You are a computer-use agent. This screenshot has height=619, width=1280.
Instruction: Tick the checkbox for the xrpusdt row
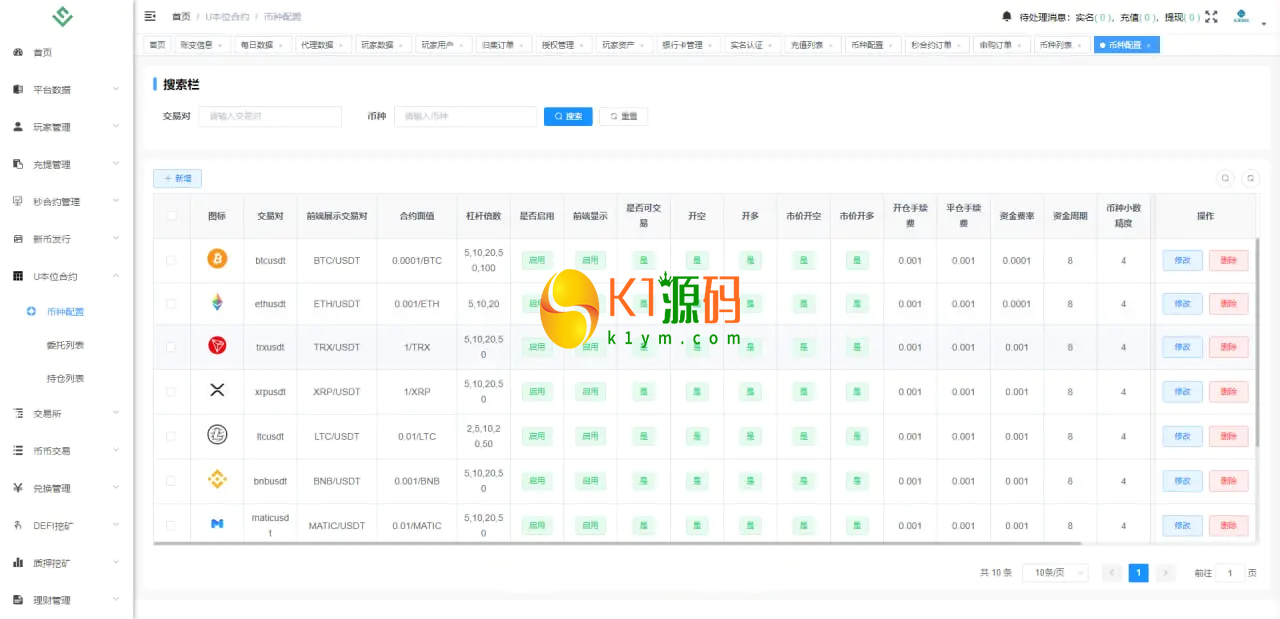pos(171,392)
